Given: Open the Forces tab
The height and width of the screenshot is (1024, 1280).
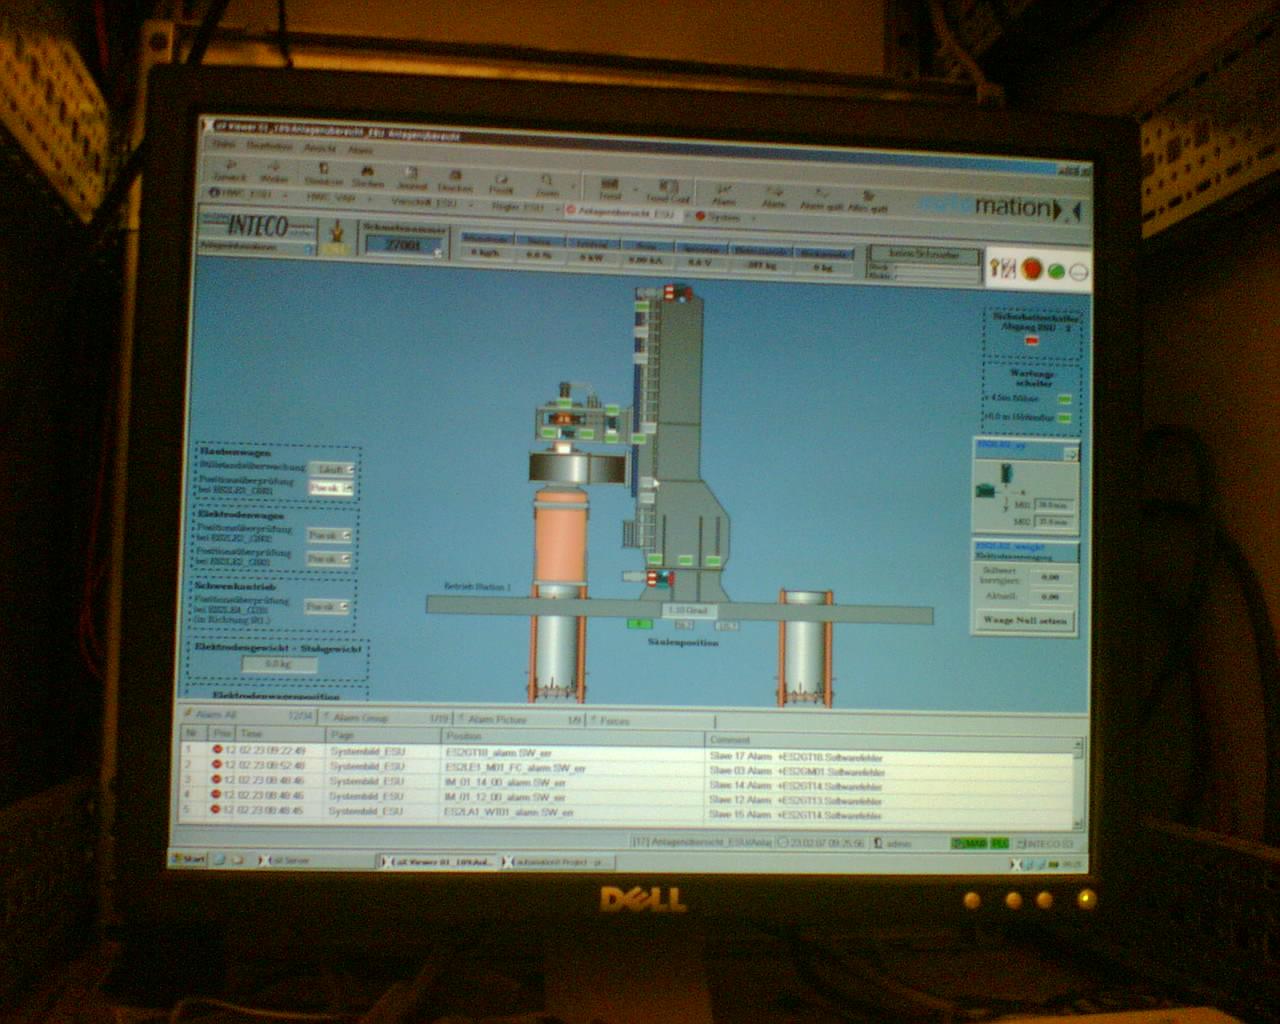Looking at the screenshot, I should pyautogui.click(x=651, y=721).
